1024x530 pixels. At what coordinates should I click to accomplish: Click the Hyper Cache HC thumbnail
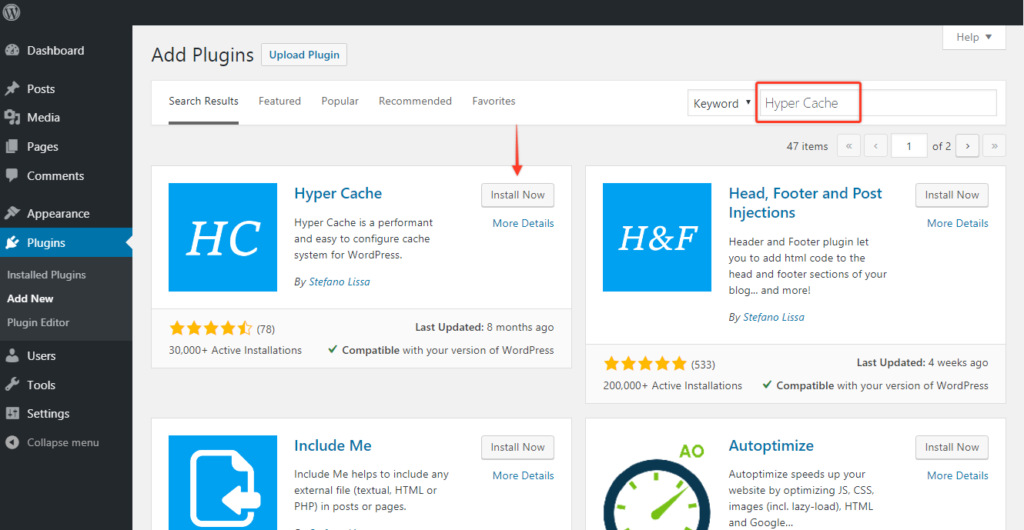223,237
